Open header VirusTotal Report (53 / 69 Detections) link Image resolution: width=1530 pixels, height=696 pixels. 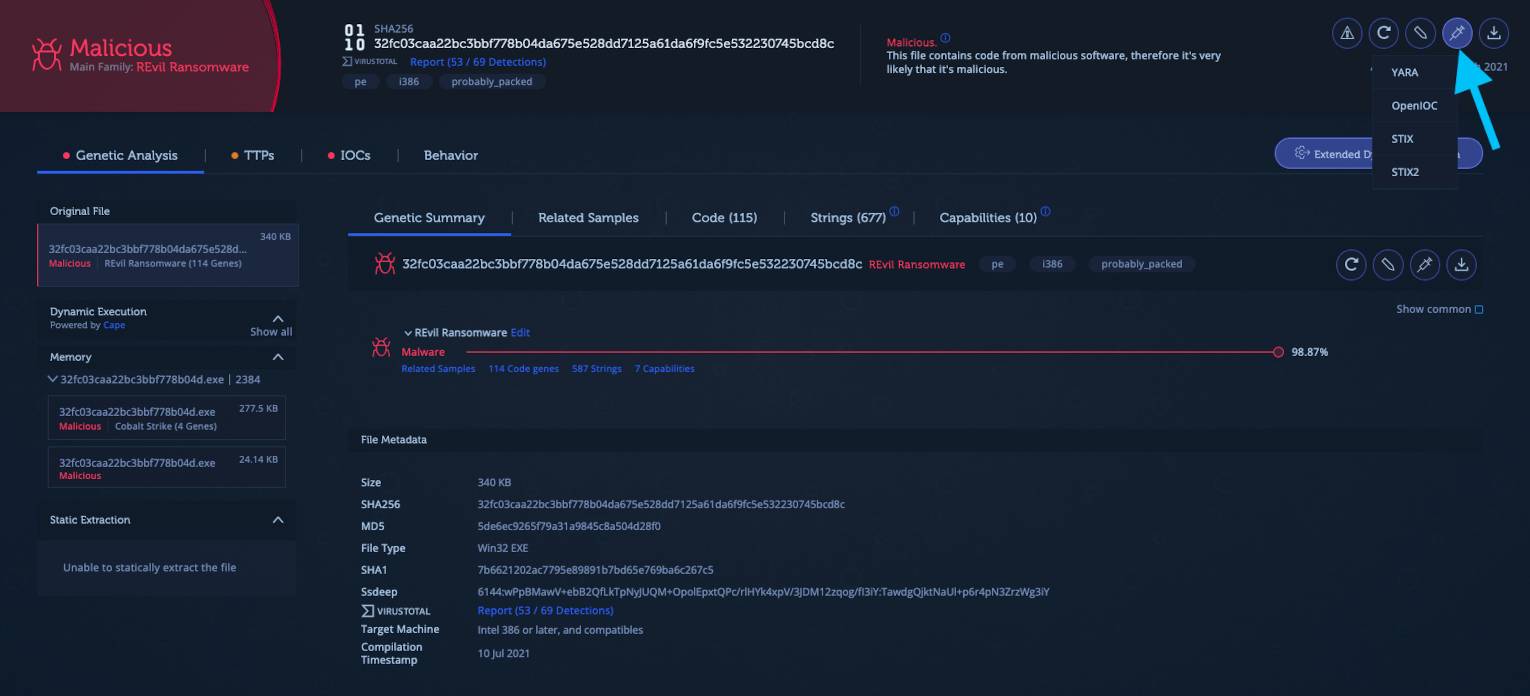tap(478, 62)
